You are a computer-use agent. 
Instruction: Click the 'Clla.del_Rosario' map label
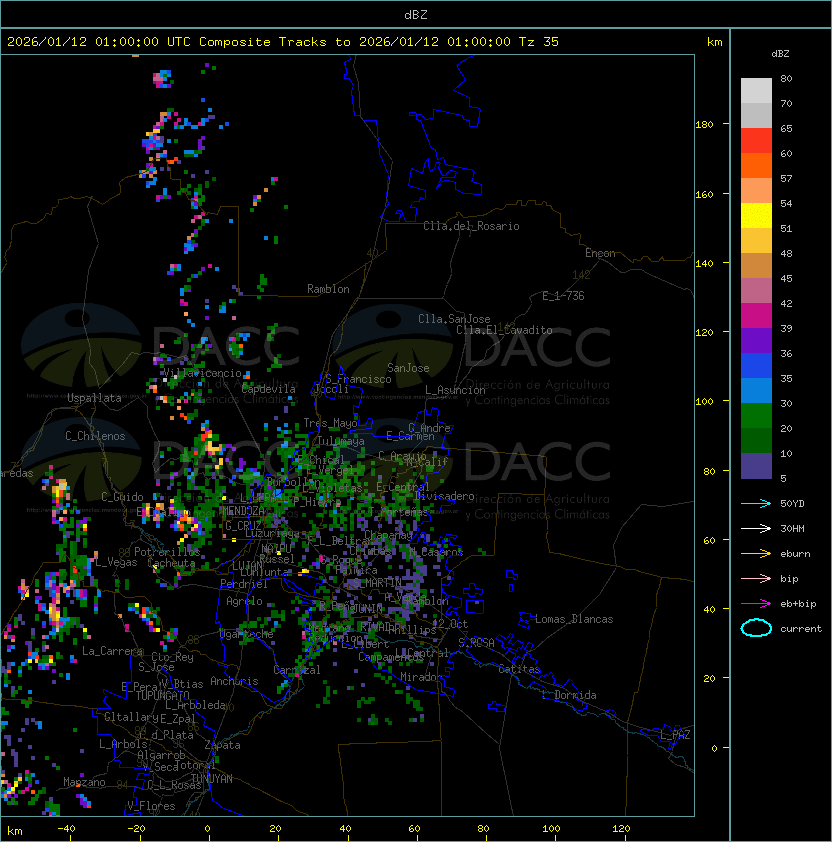(x=471, y=226)
